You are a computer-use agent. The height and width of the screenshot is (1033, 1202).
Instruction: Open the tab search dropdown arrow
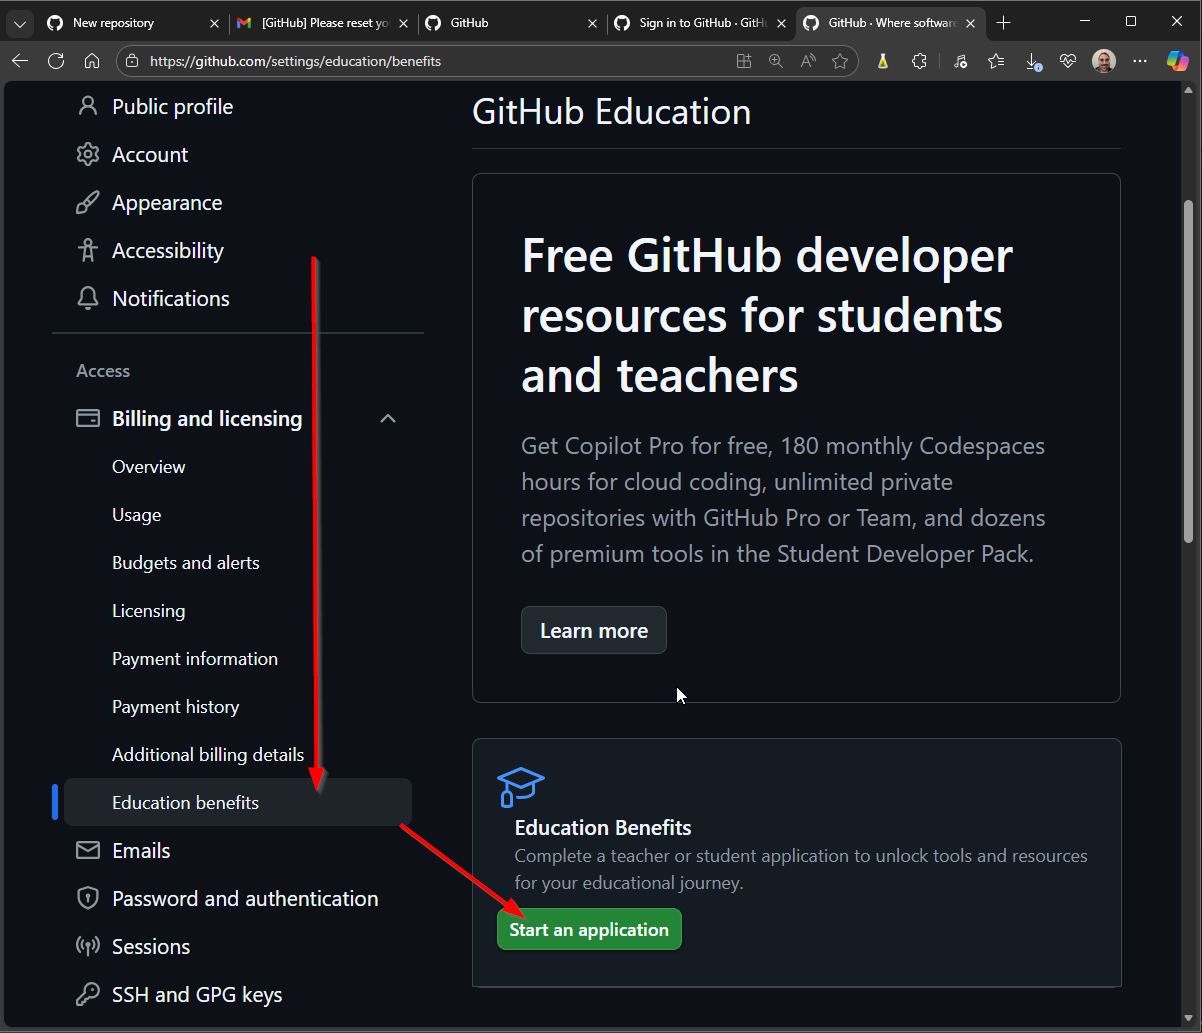[20, 23]
